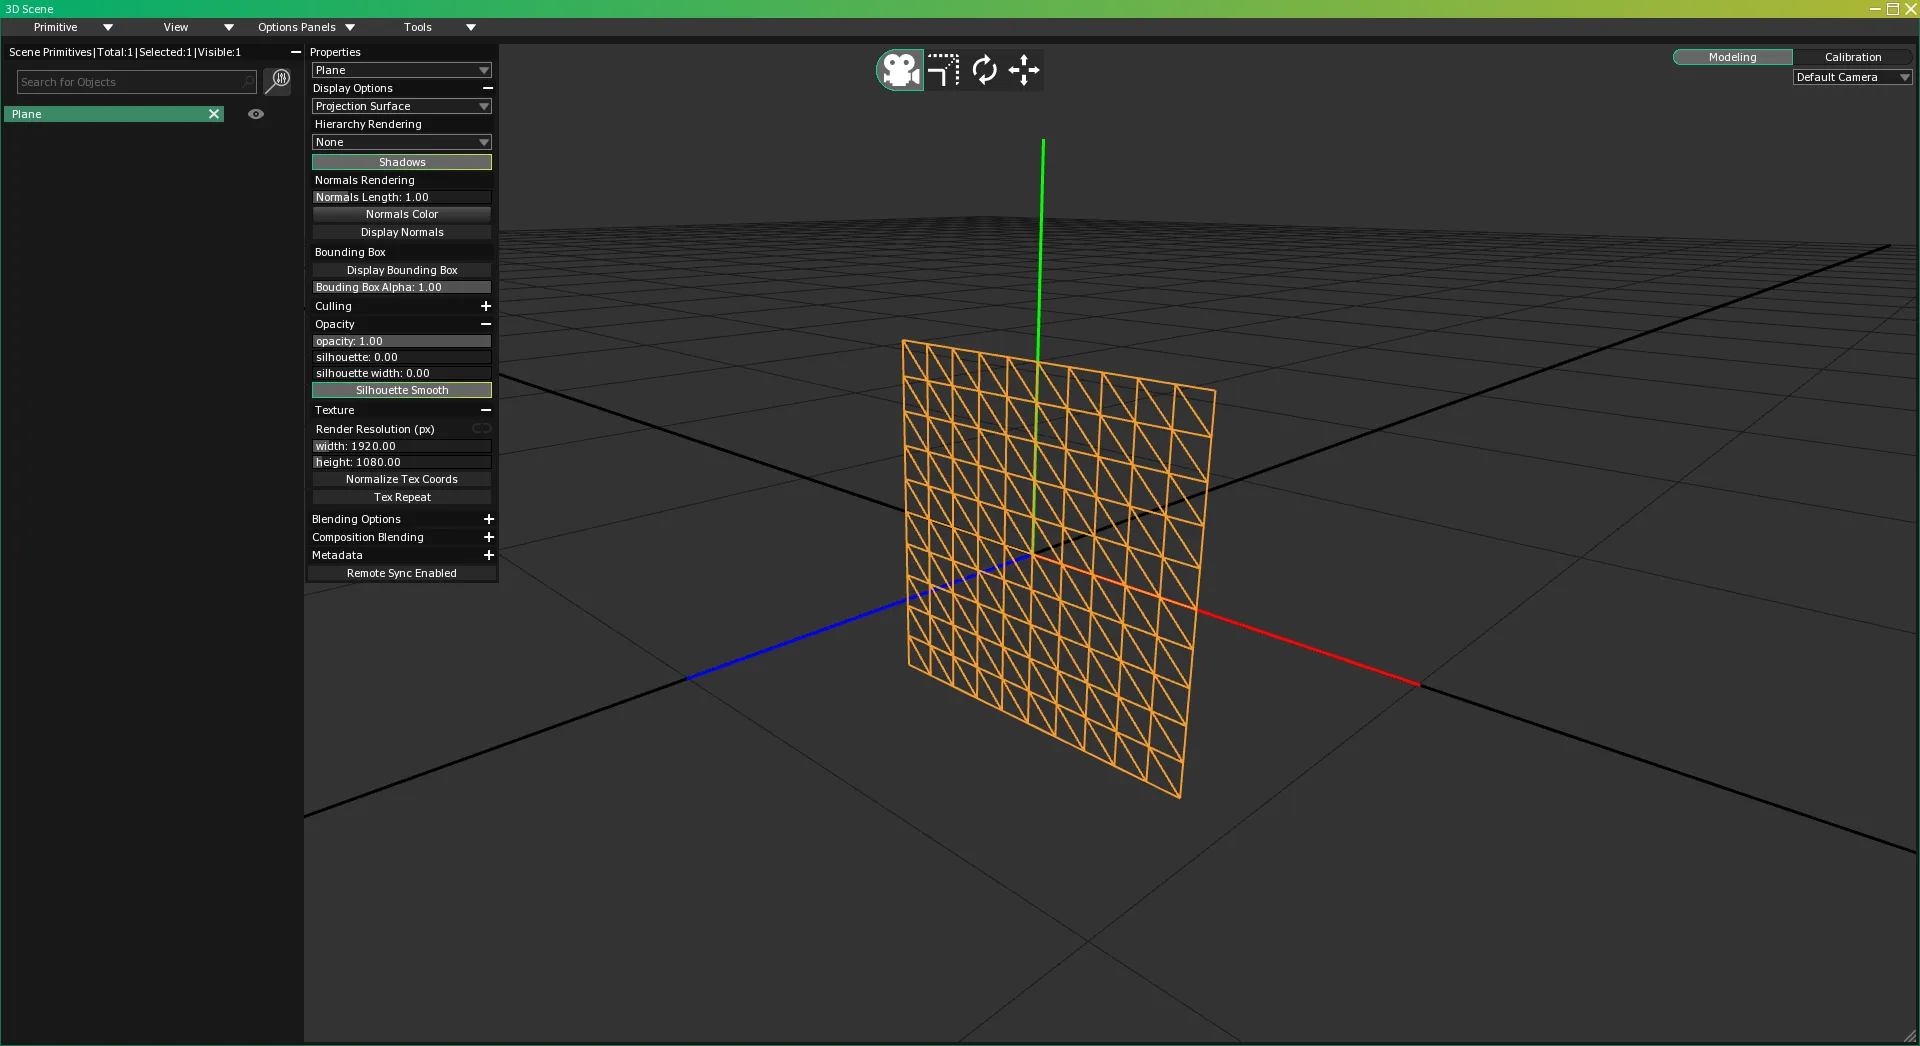Collapse the Display Options section
The height and width of the screenshot is (1046, 1920).
[x=487, y=88]
